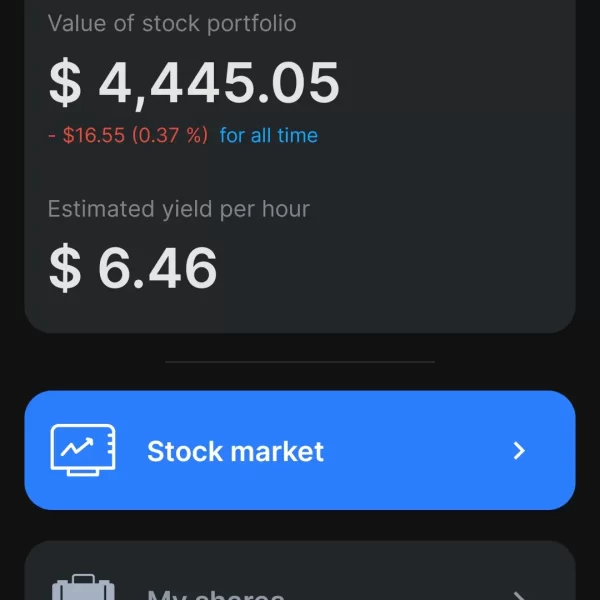Click the "Value of stock portfolio" heading
This screenshot has width=600, height=600.
(x=172, y=23)
